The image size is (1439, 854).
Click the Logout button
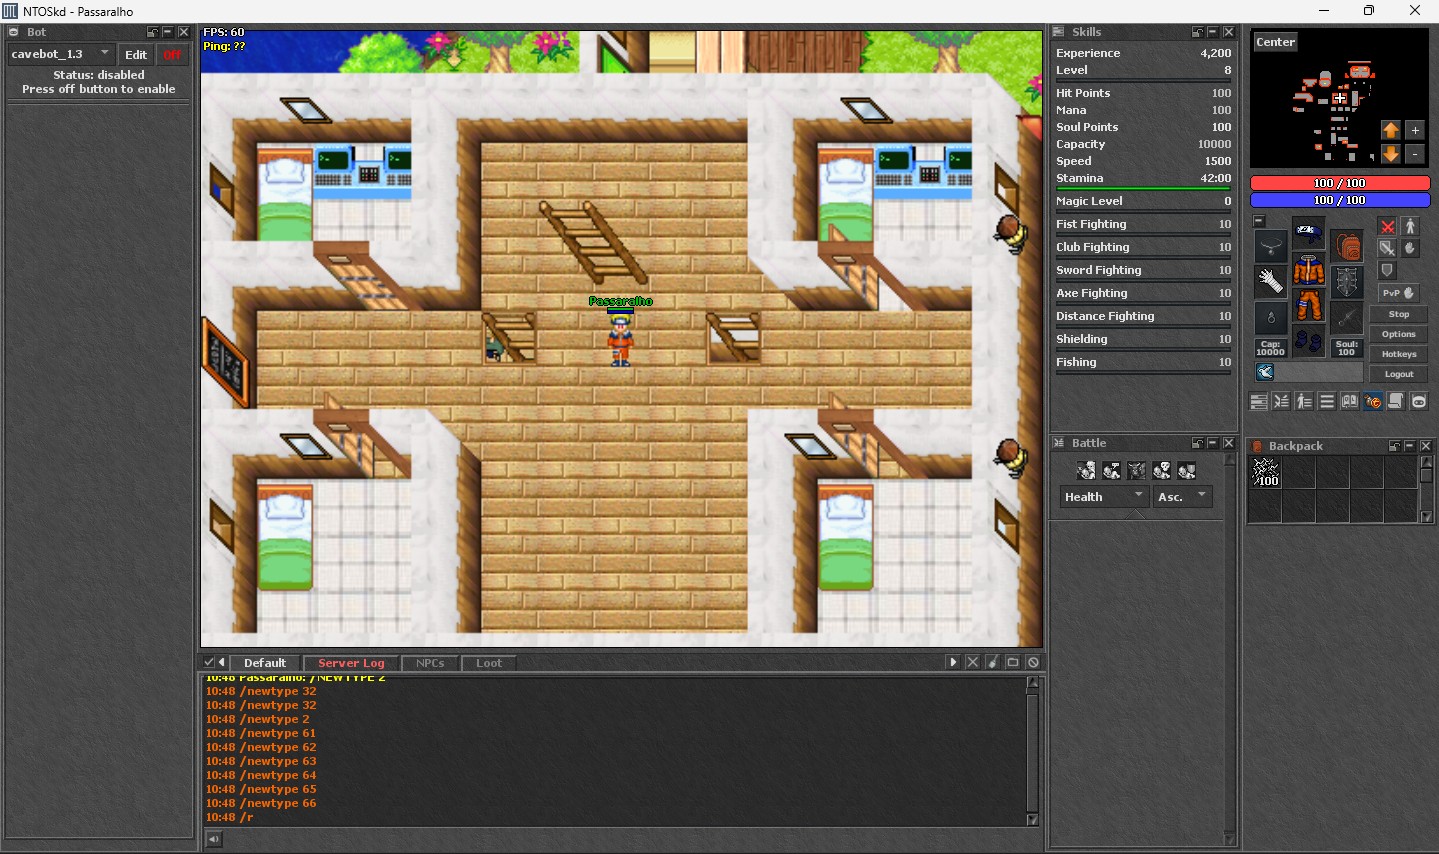pyautogui.click(x=1398, y=374)
